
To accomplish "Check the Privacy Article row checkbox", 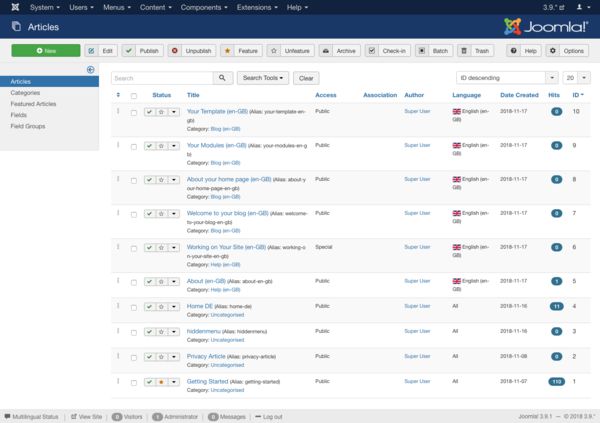I will [x=134, y=358].
